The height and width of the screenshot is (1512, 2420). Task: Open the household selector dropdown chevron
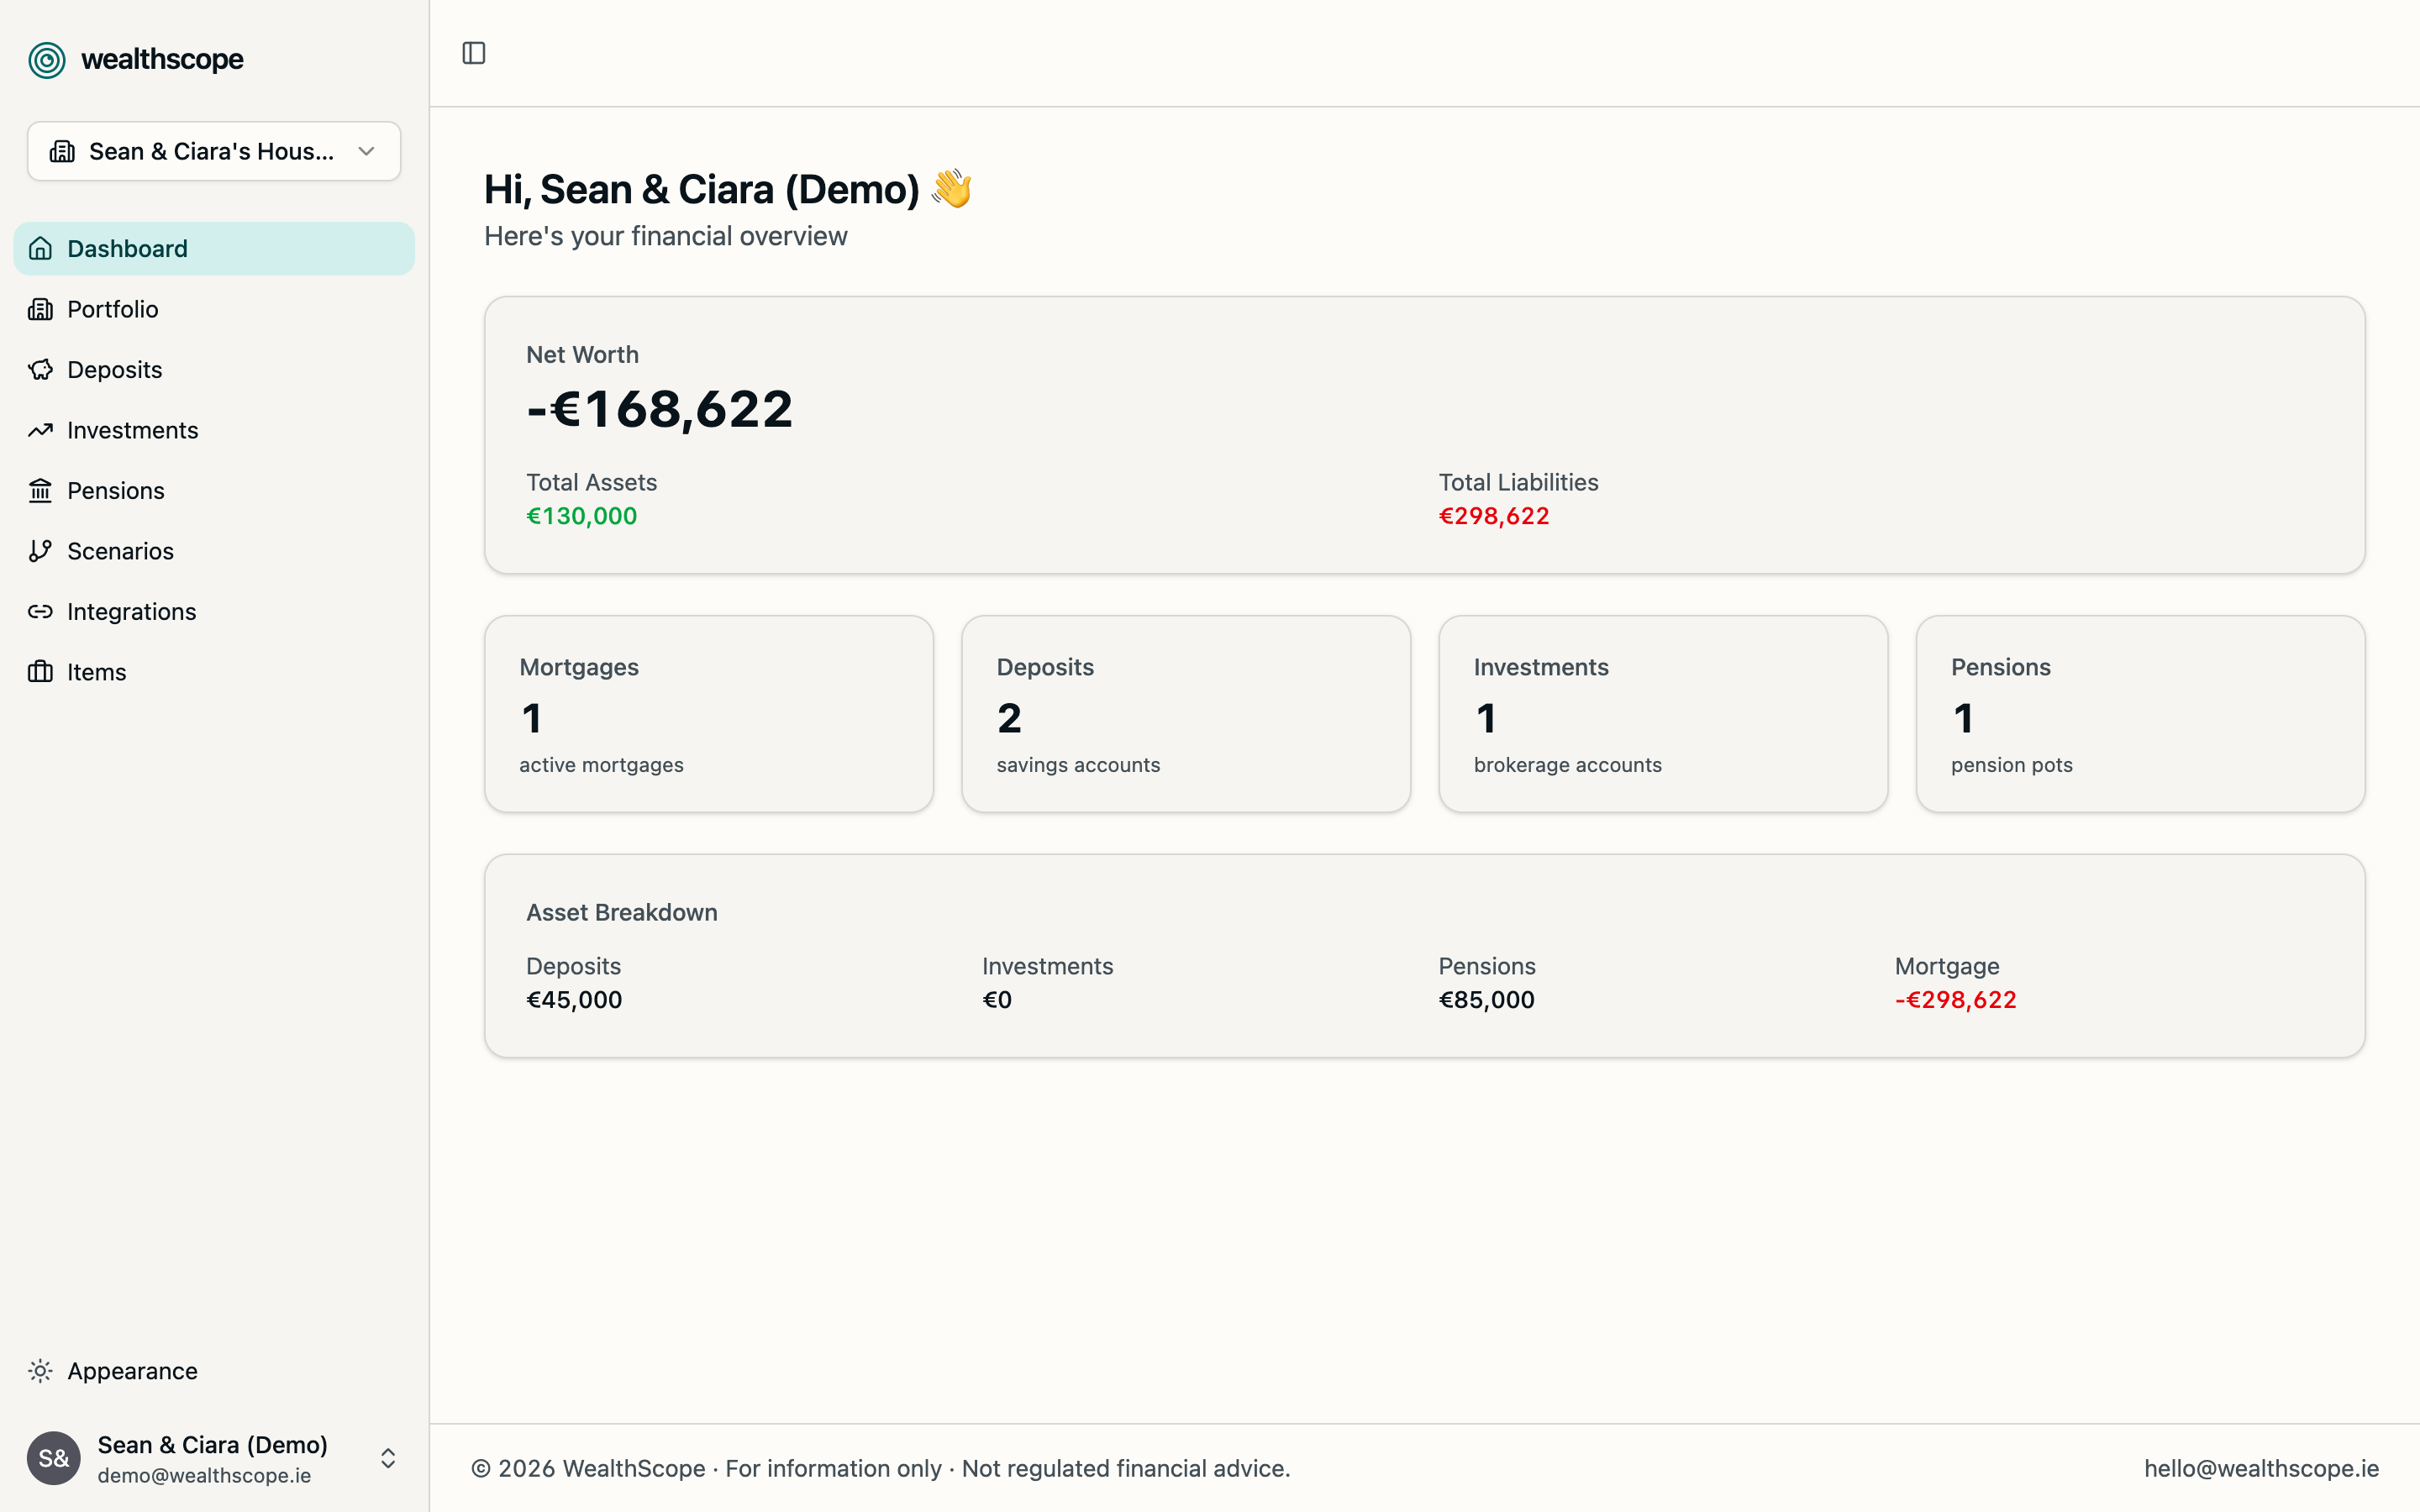tap(366, 151)
